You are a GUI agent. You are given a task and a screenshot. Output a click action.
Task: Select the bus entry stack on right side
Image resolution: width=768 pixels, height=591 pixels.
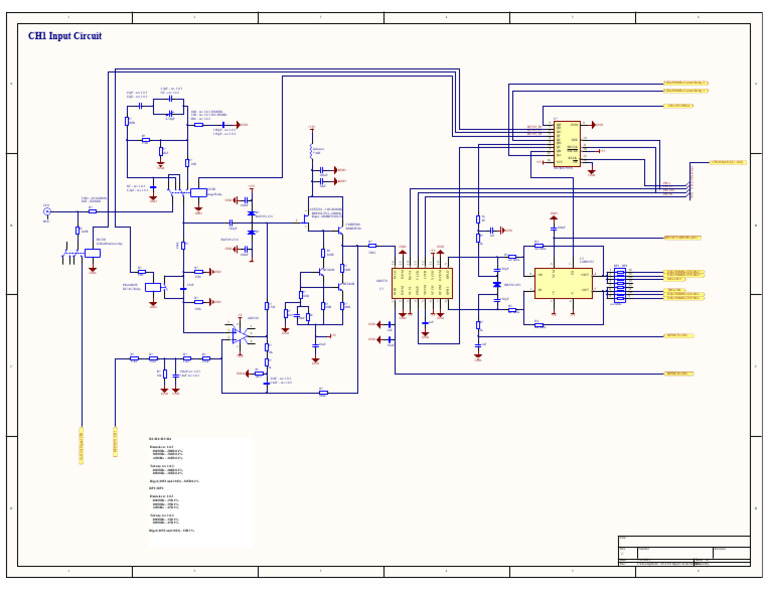[x=690, y=190]
